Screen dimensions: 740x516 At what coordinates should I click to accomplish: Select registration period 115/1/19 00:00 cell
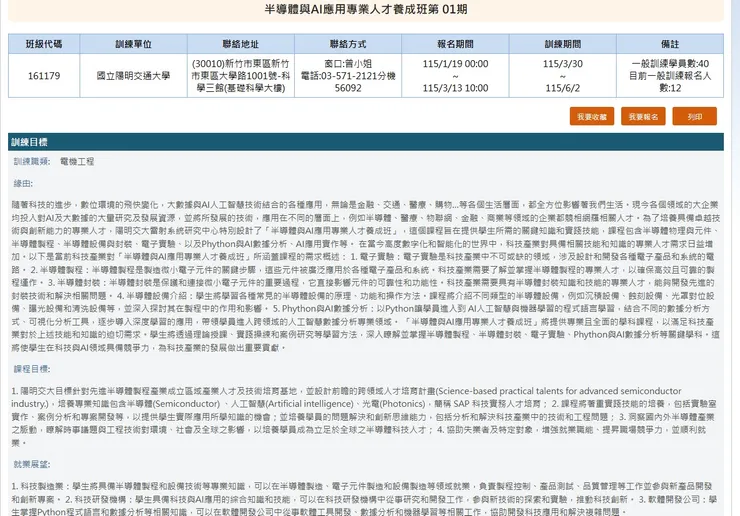click(455, 76)
